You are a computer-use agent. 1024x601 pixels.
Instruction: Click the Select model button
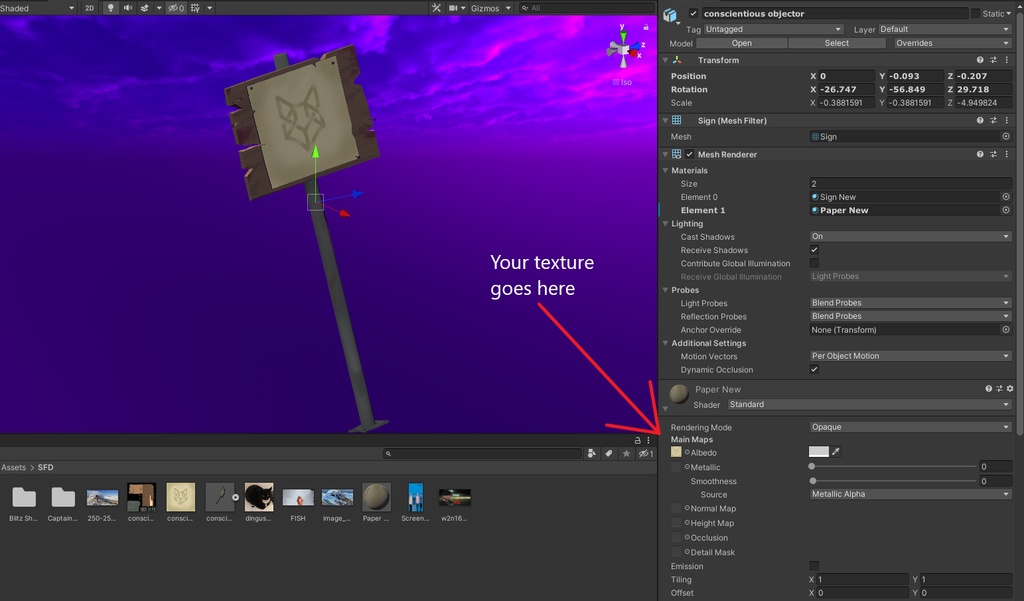(x=837, y=43)
